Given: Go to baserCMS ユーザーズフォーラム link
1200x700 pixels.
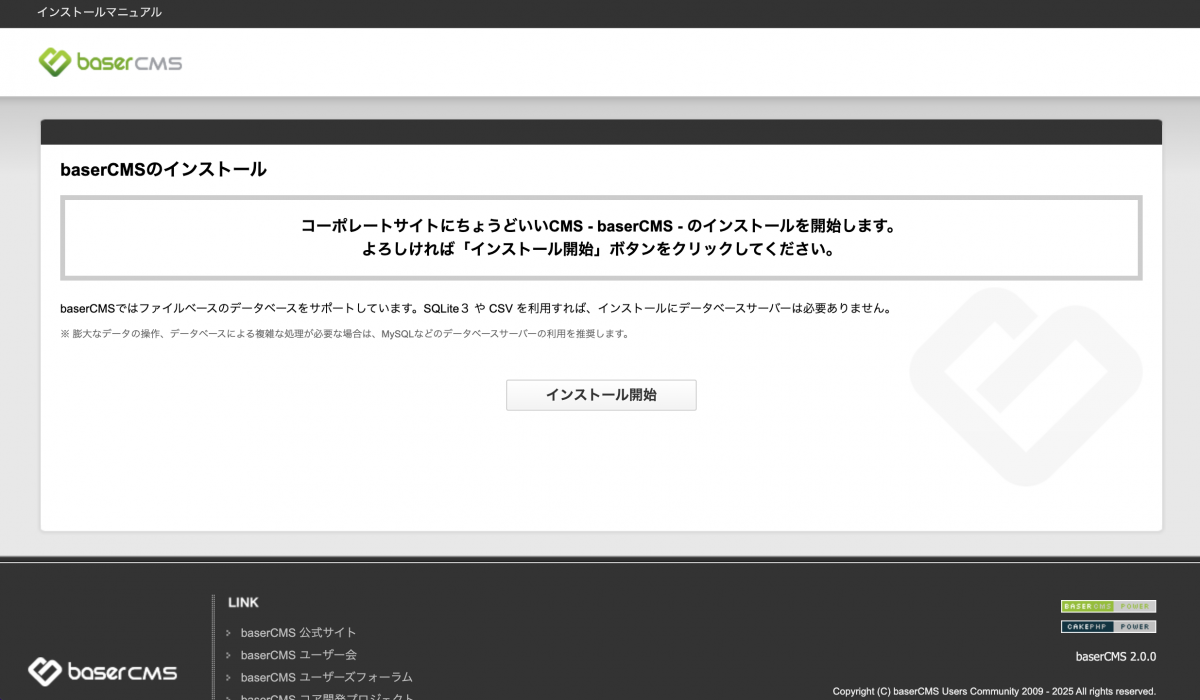Looking at the screenshot, I should (326, 677).
